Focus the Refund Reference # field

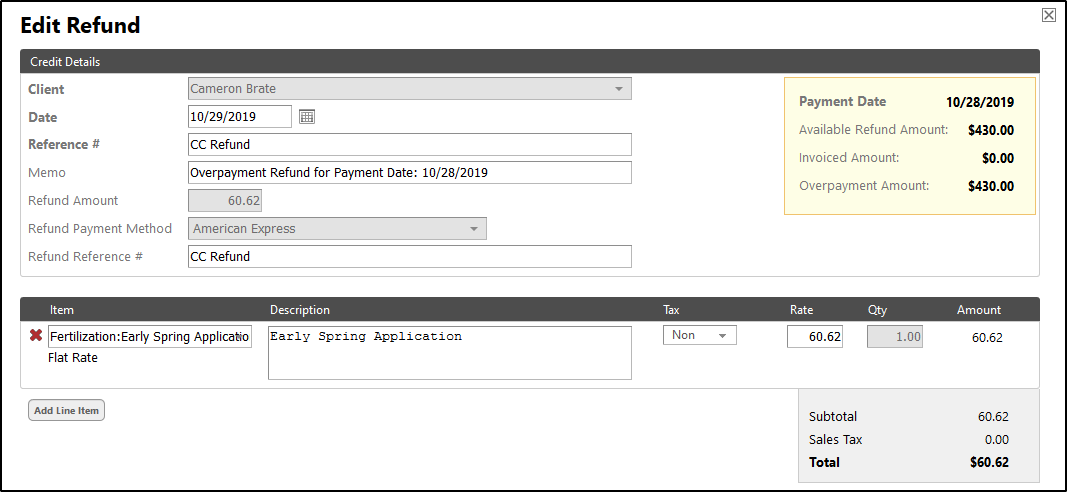point(410,257)
